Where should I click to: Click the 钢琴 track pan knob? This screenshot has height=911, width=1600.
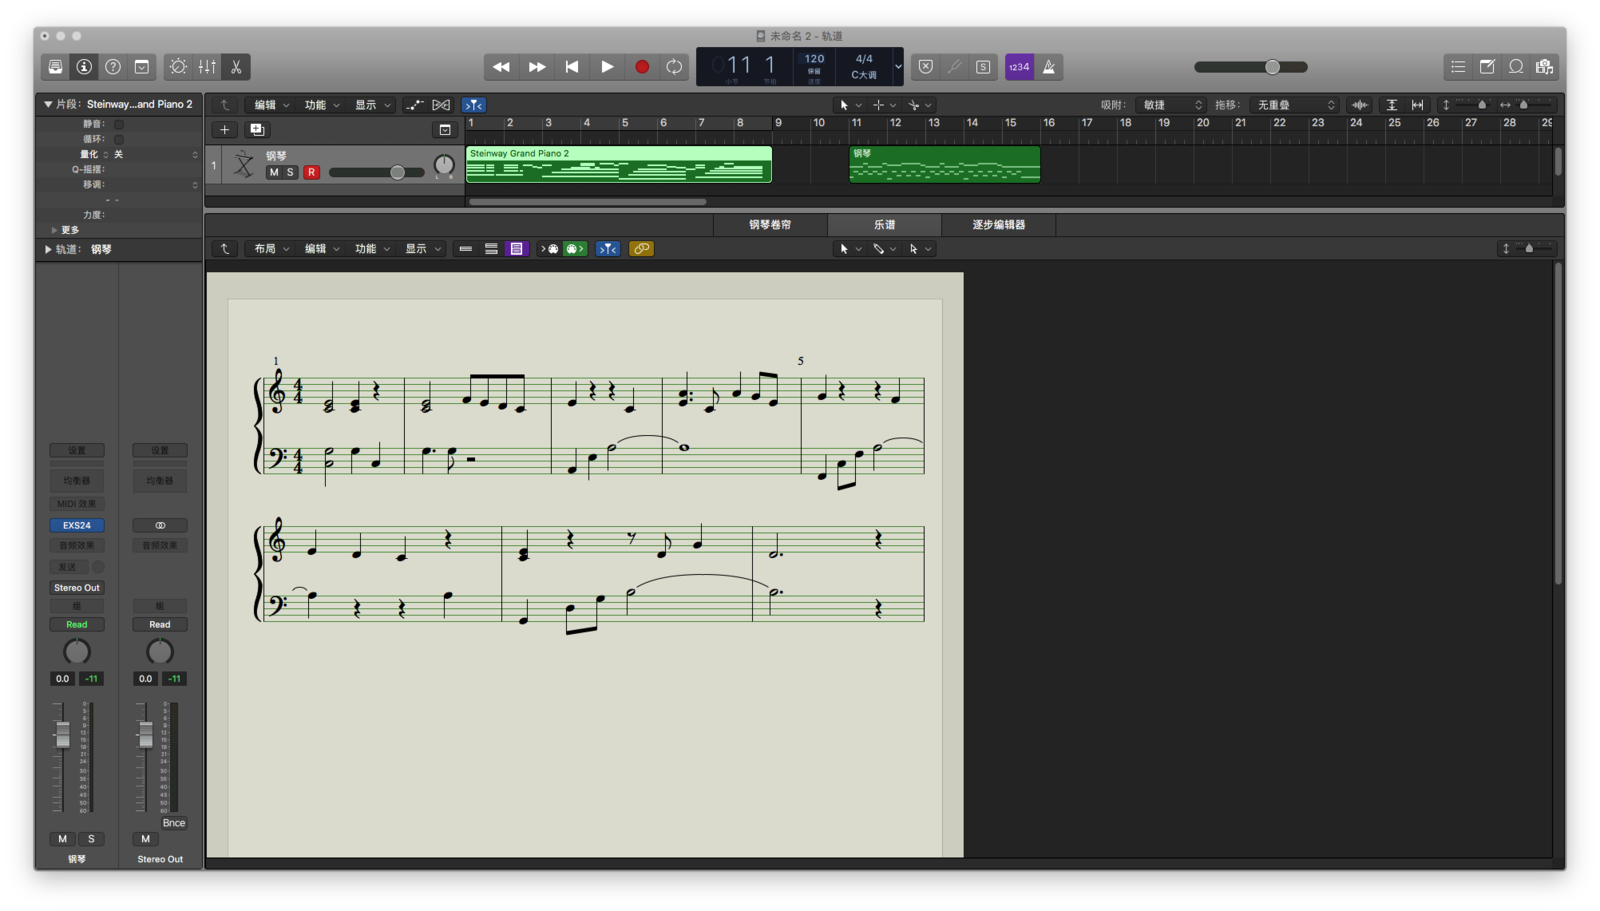(x=444, y=166)
